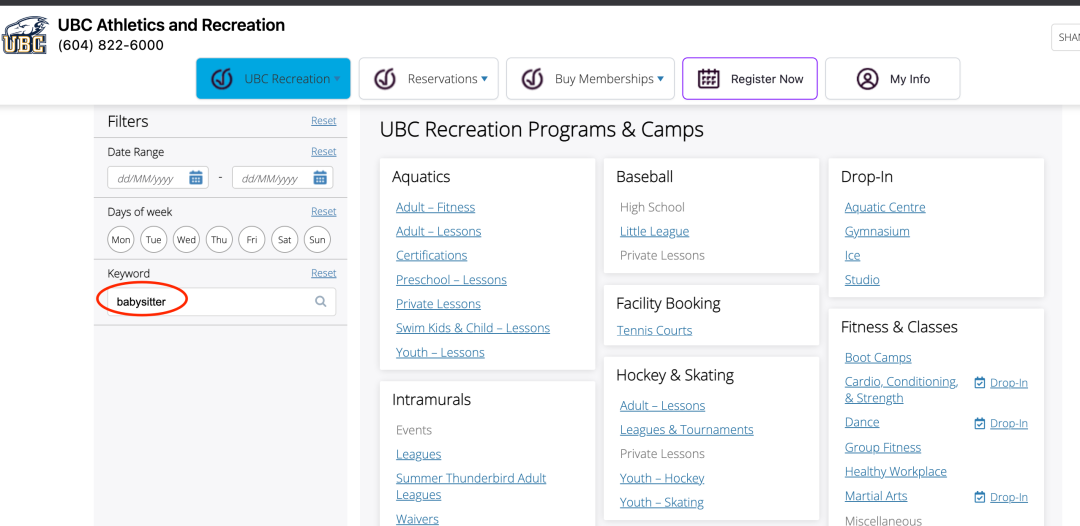This screenshot has width=1080, height=526.
Task: Click the Drop-In calendar icon beside Martial Arts
Action: point(979,497)
